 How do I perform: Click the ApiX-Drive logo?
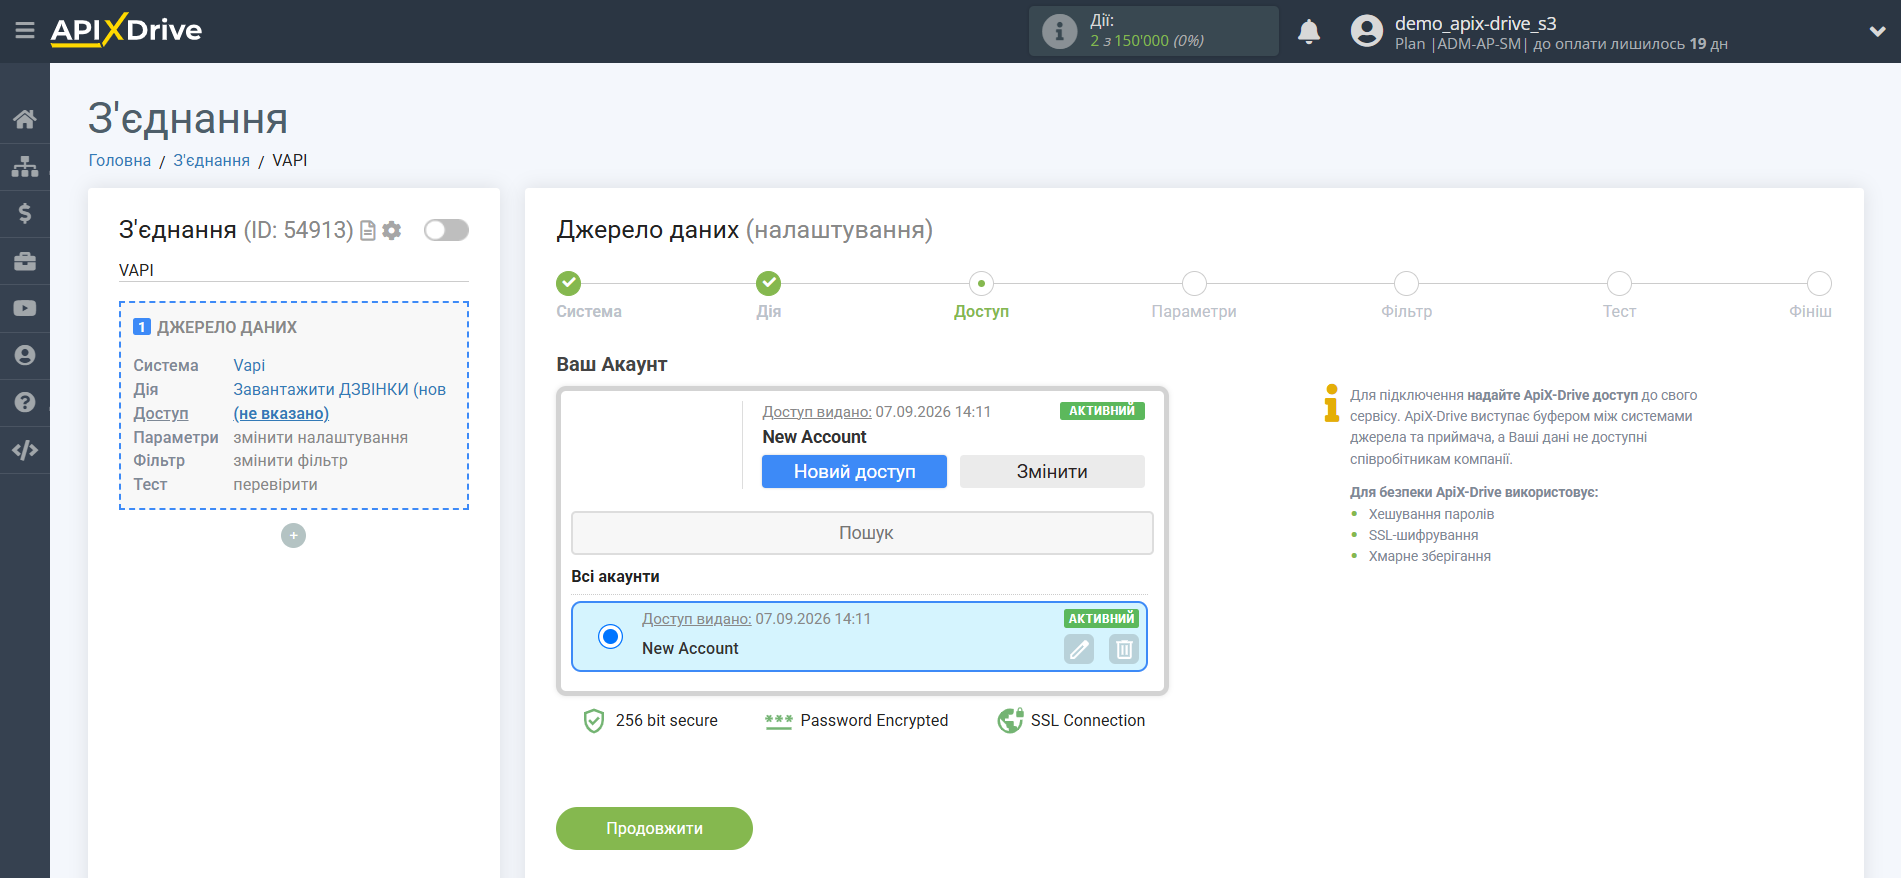(x=126, y=30)
